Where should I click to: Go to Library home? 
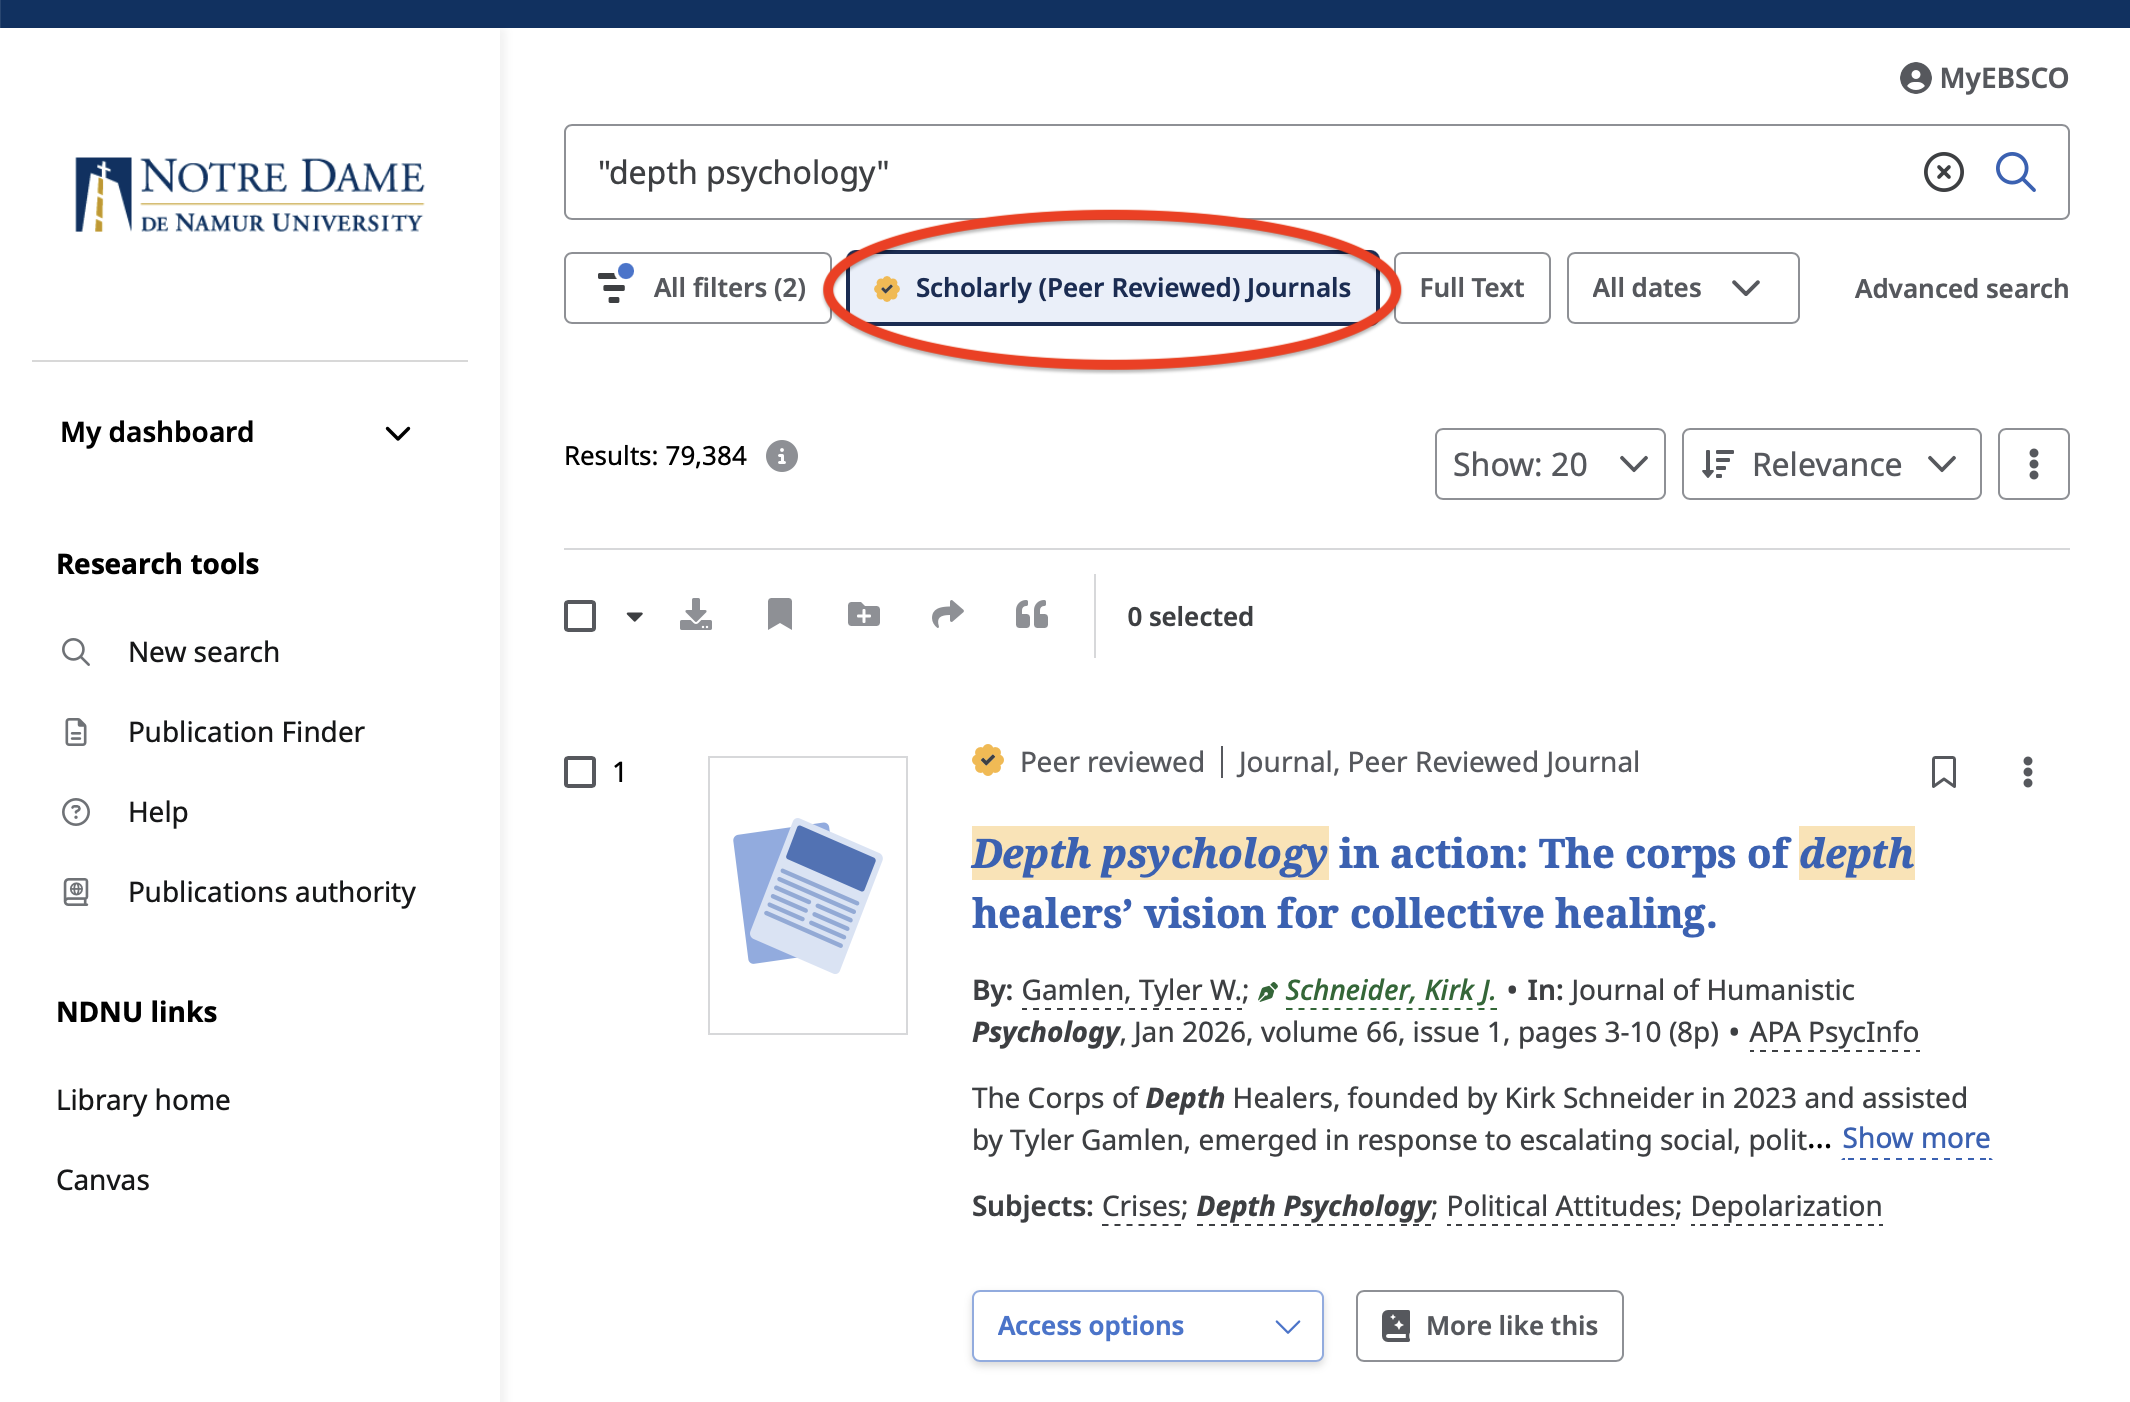click(x=144, y=1100)
